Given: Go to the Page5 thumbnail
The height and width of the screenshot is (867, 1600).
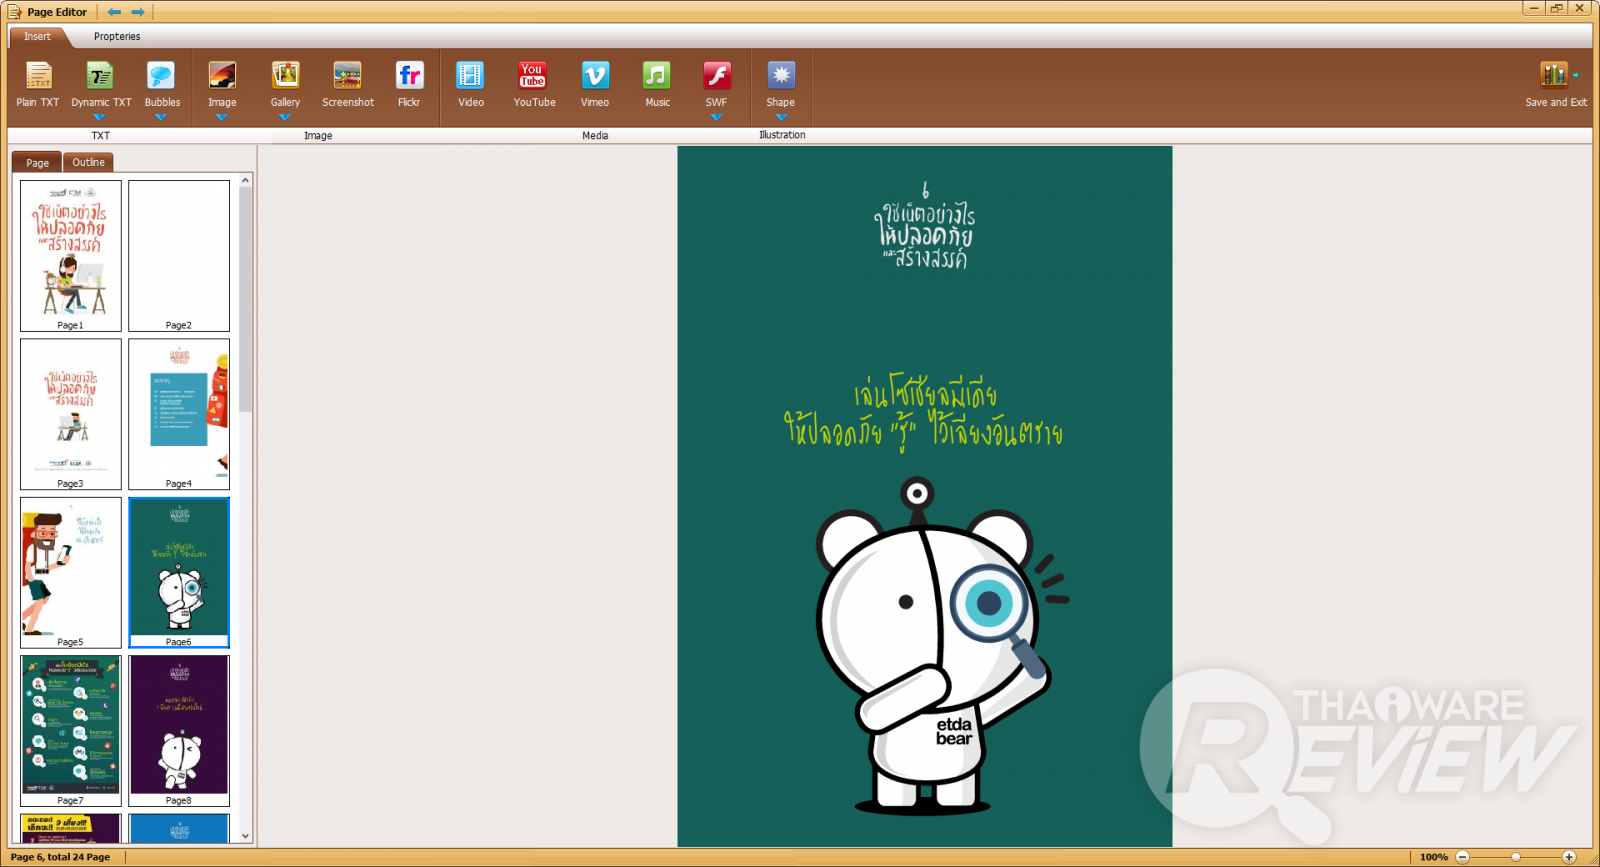Looking at the screenshot, I should [x=71, y=573].
